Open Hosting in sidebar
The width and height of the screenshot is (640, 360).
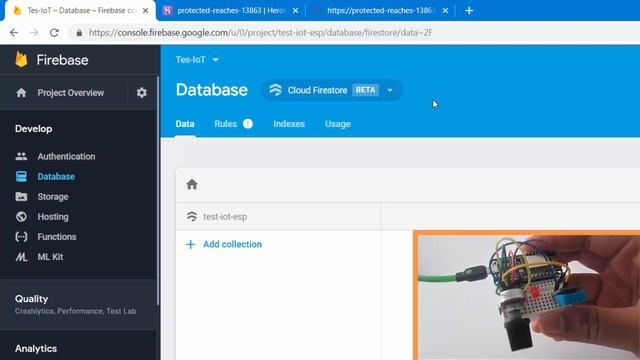coord(53,216)
